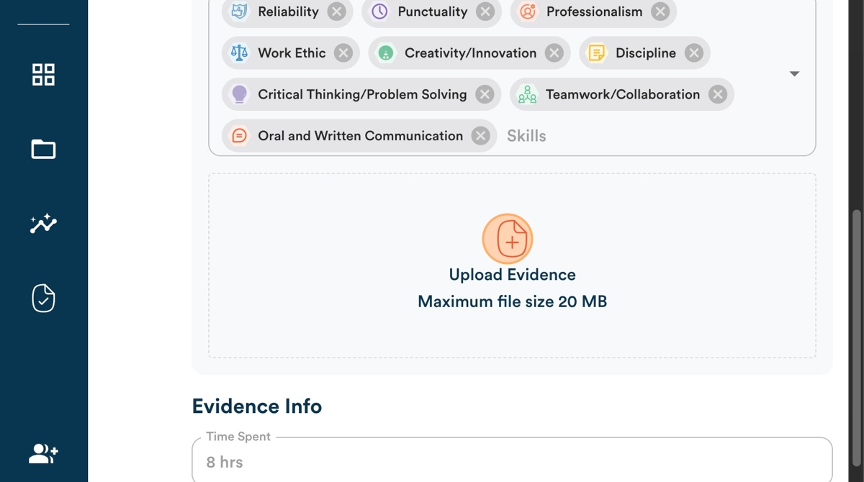Open the analytics sparkle chart icon
This screenshot has width=864, height=482.
tap(43, 223)
